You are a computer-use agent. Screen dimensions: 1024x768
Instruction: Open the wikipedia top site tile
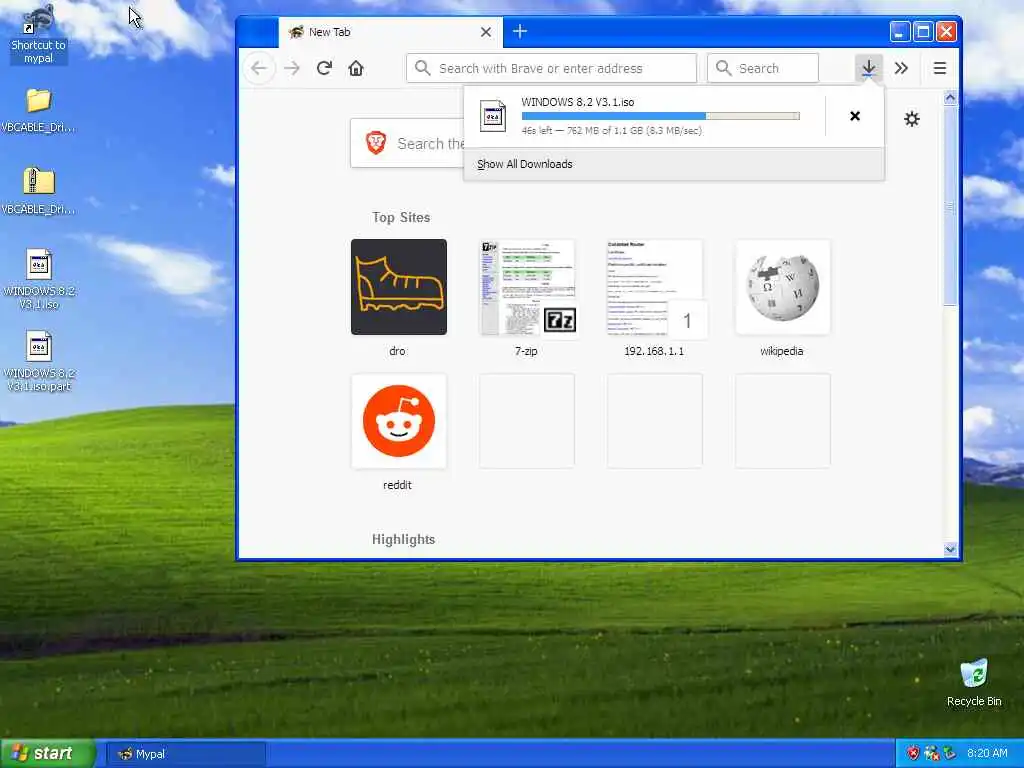tap(782, 287)
